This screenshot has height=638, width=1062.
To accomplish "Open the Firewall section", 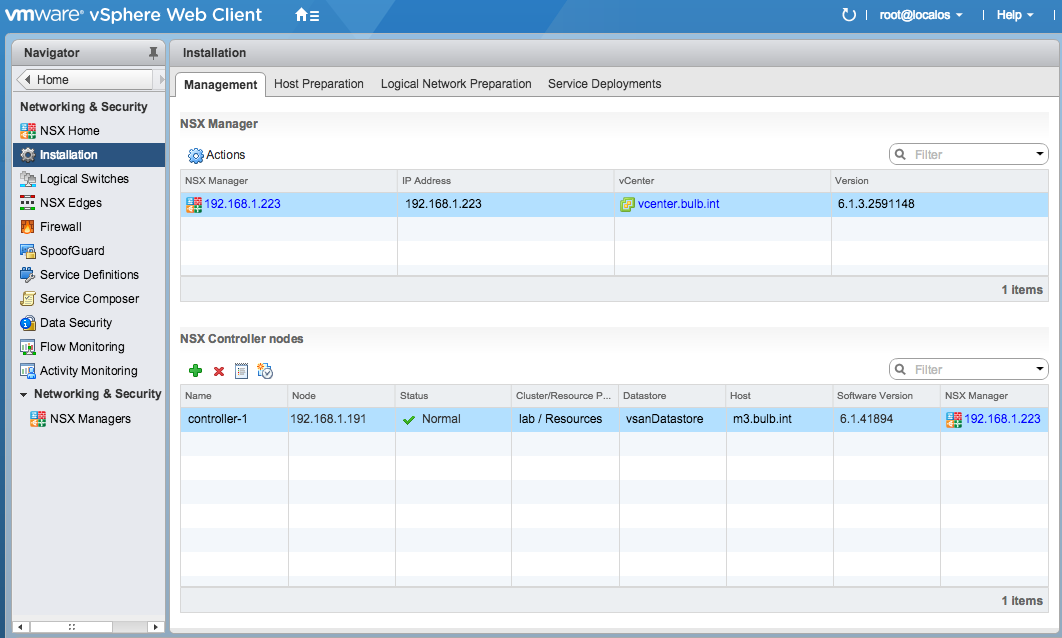I will (x=60, y=227).
